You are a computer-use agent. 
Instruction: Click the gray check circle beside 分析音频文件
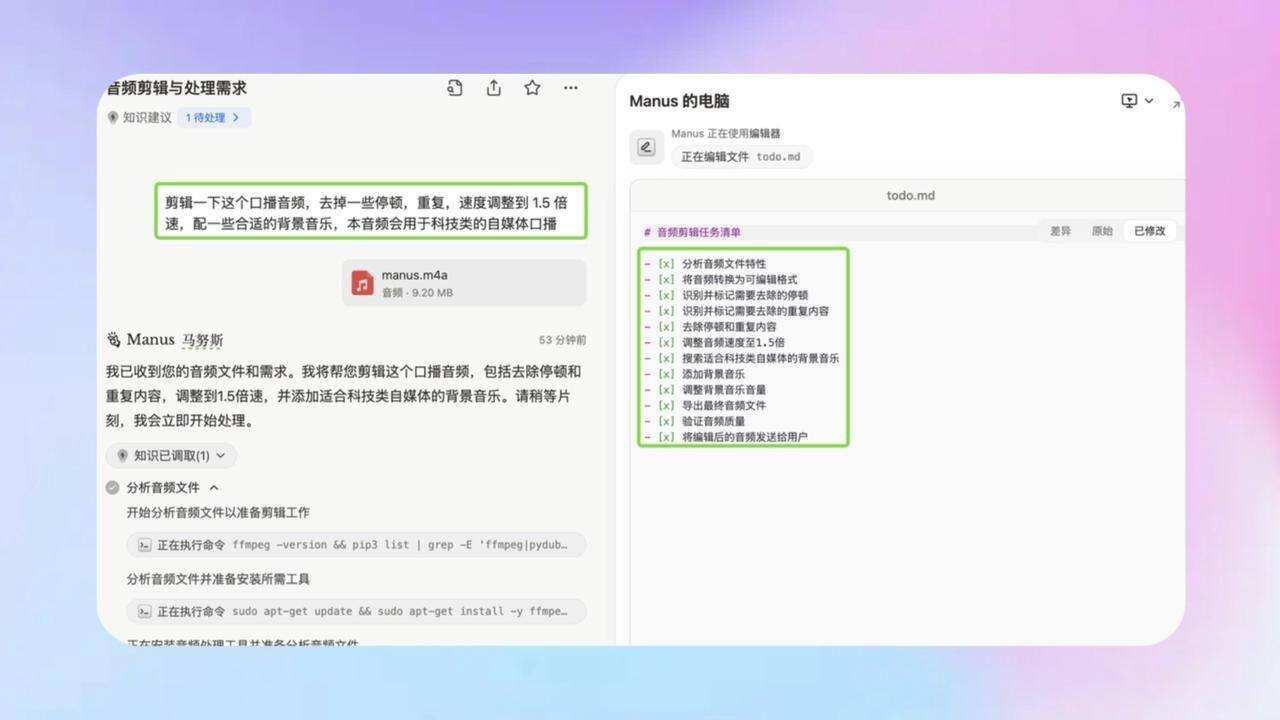(113, 488)
